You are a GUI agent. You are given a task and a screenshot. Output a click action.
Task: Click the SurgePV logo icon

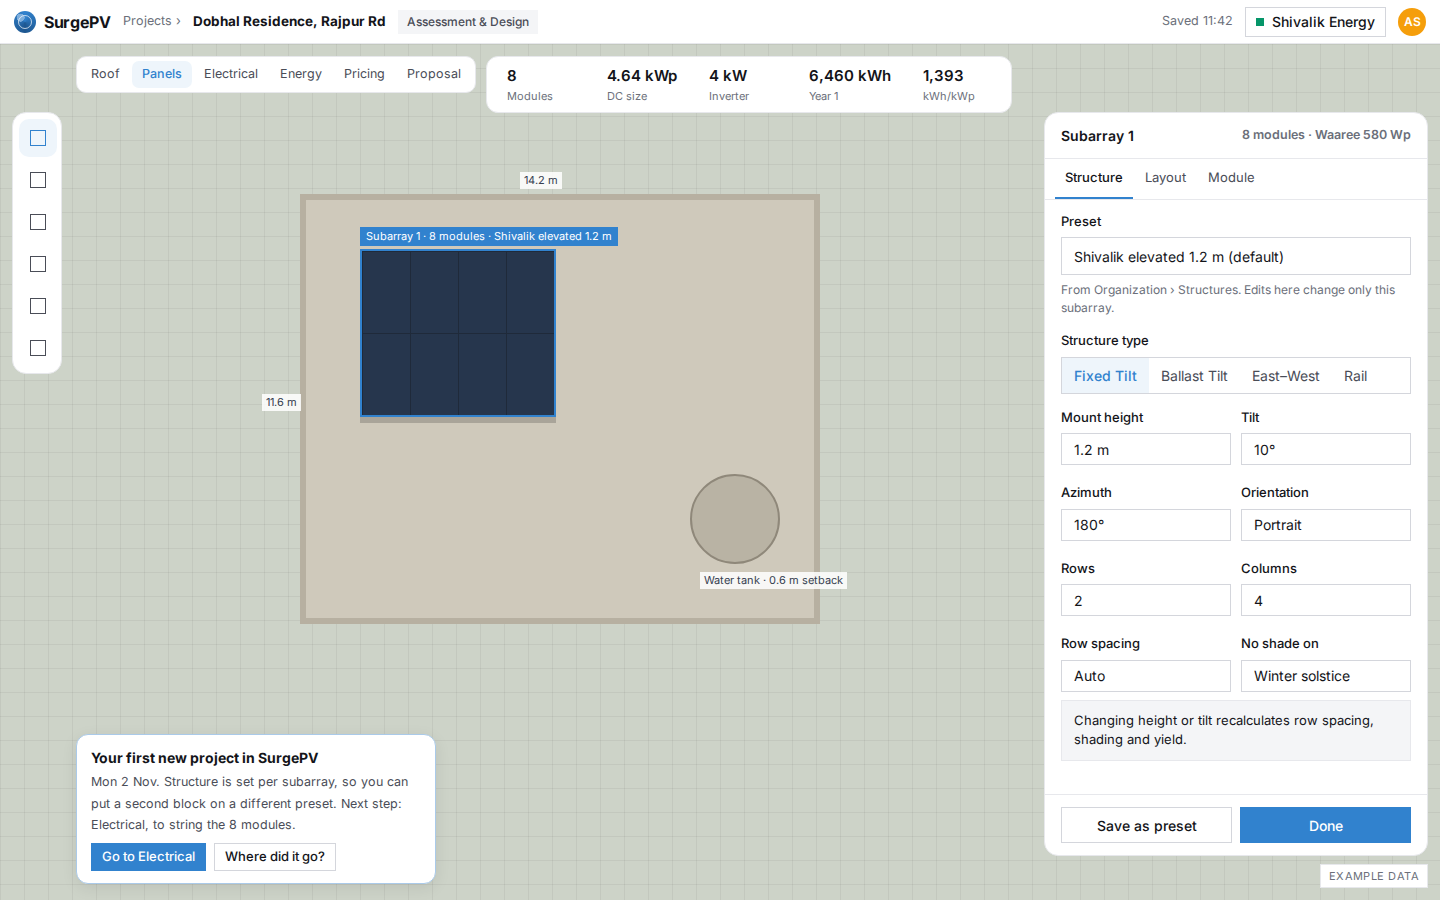pyautogui.click(x=25, y=22)
